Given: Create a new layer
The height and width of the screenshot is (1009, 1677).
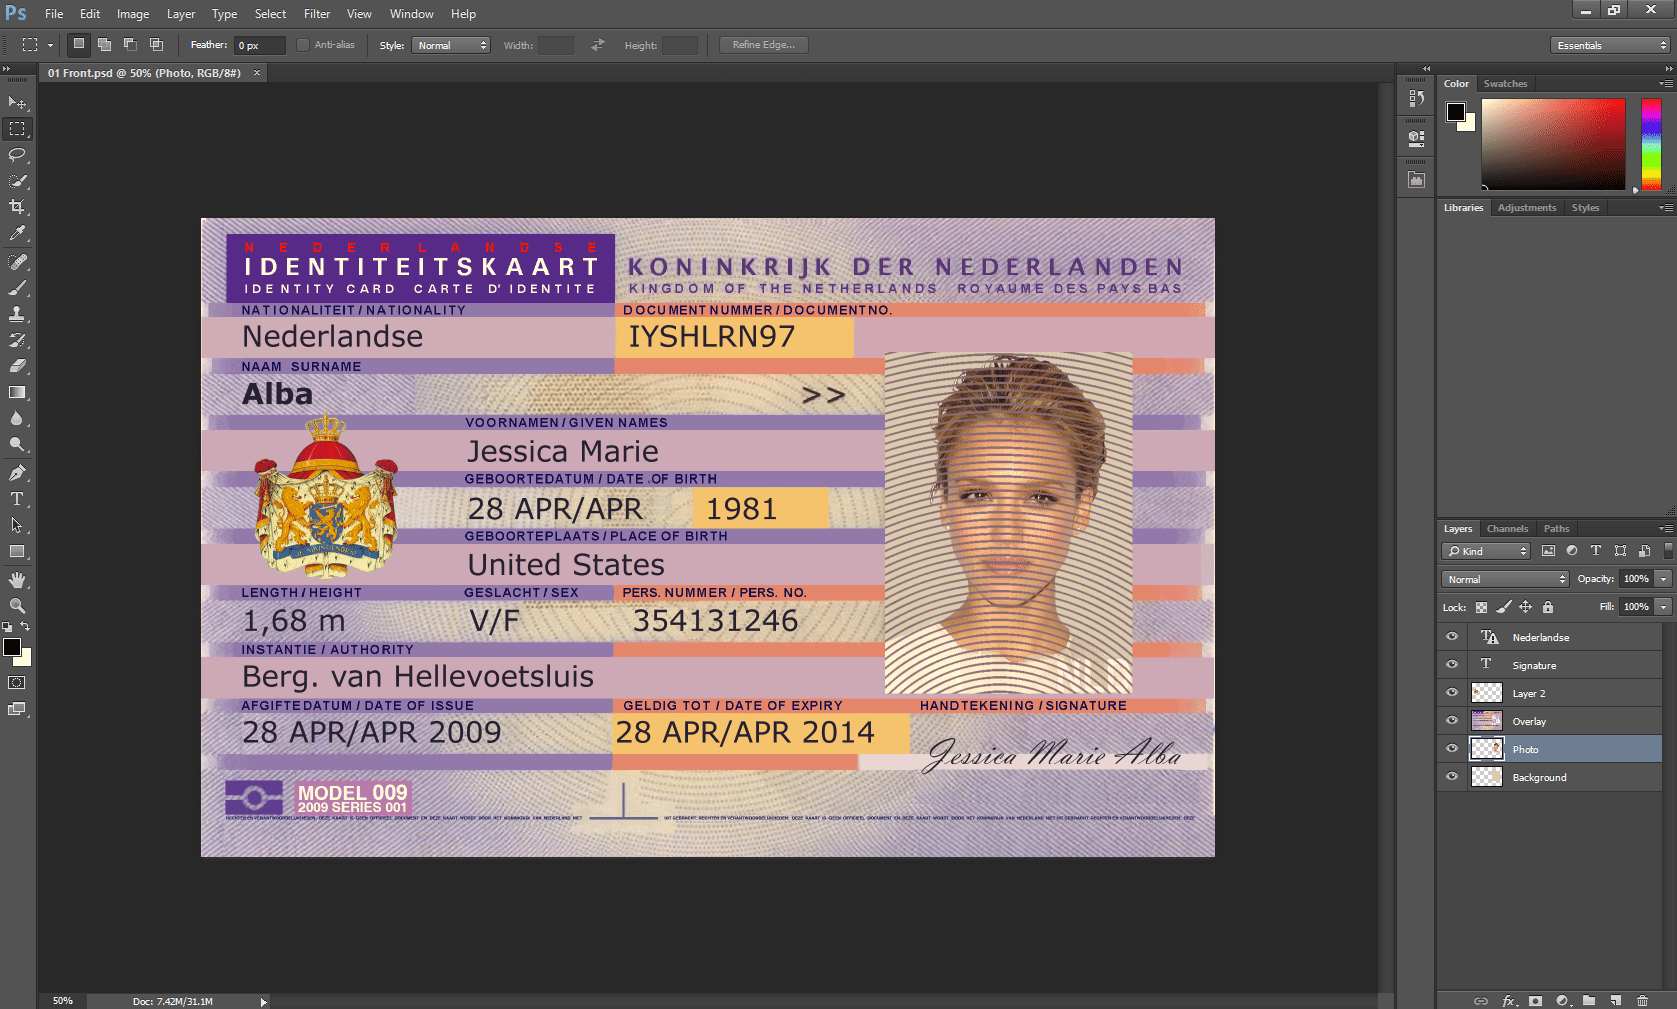Looking at the screenshot, I should coord(1616,1000).
